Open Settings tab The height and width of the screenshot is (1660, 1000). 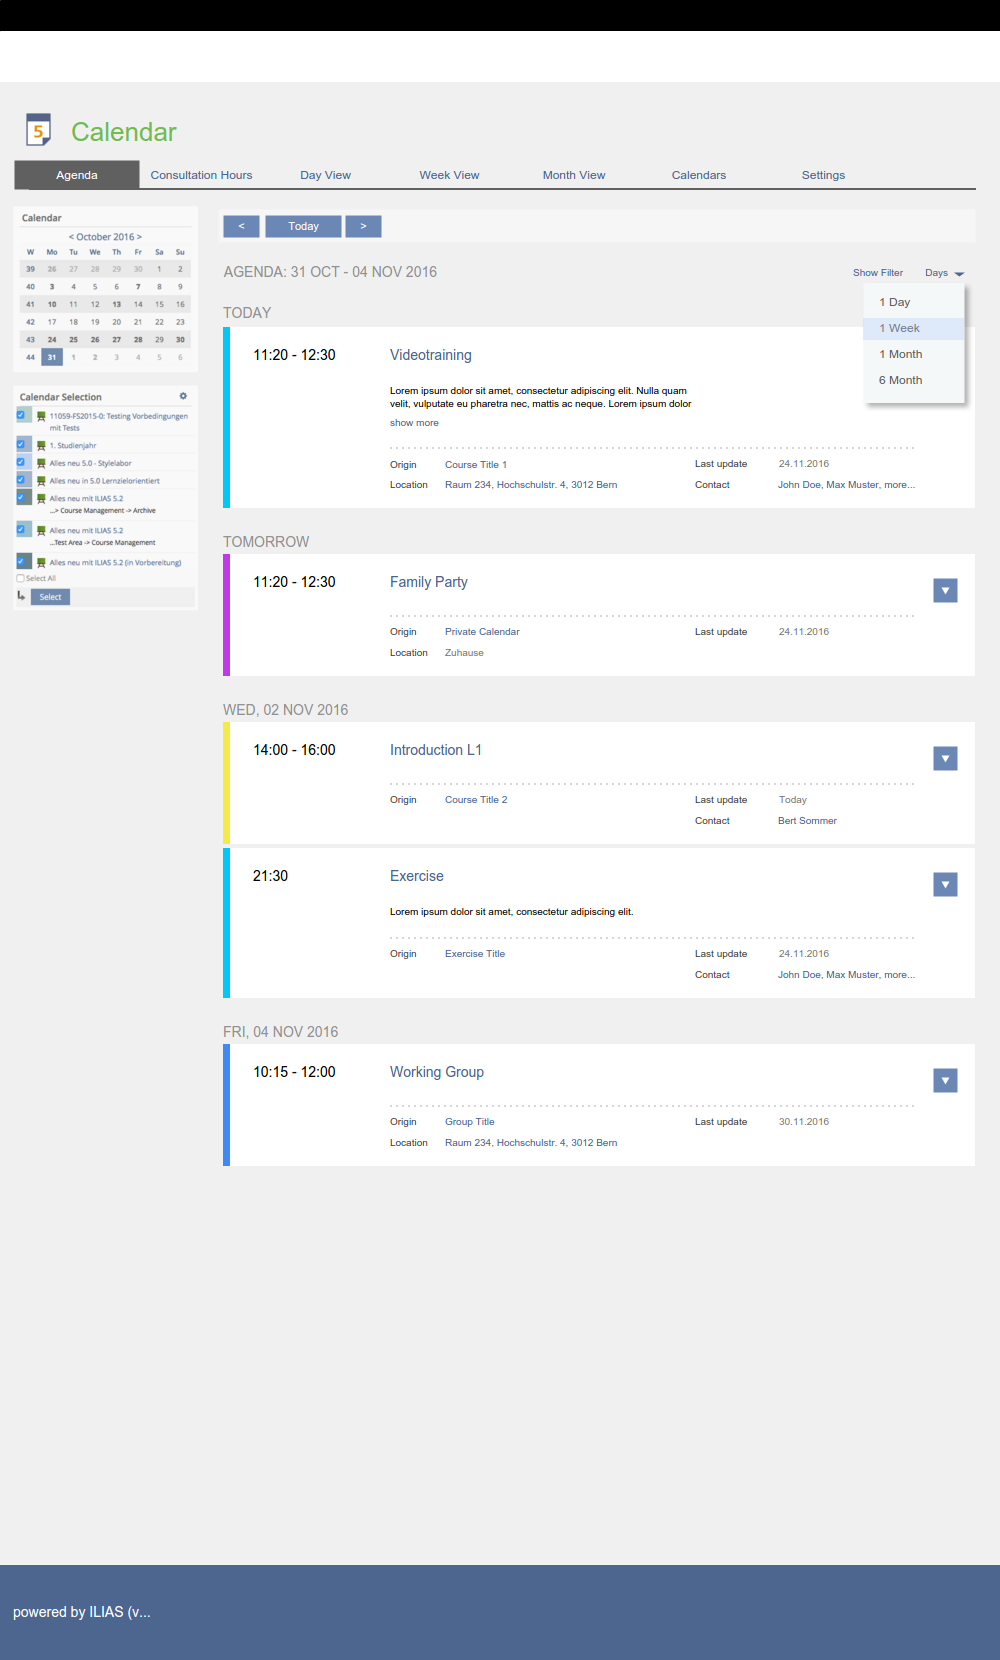[823, 175]
